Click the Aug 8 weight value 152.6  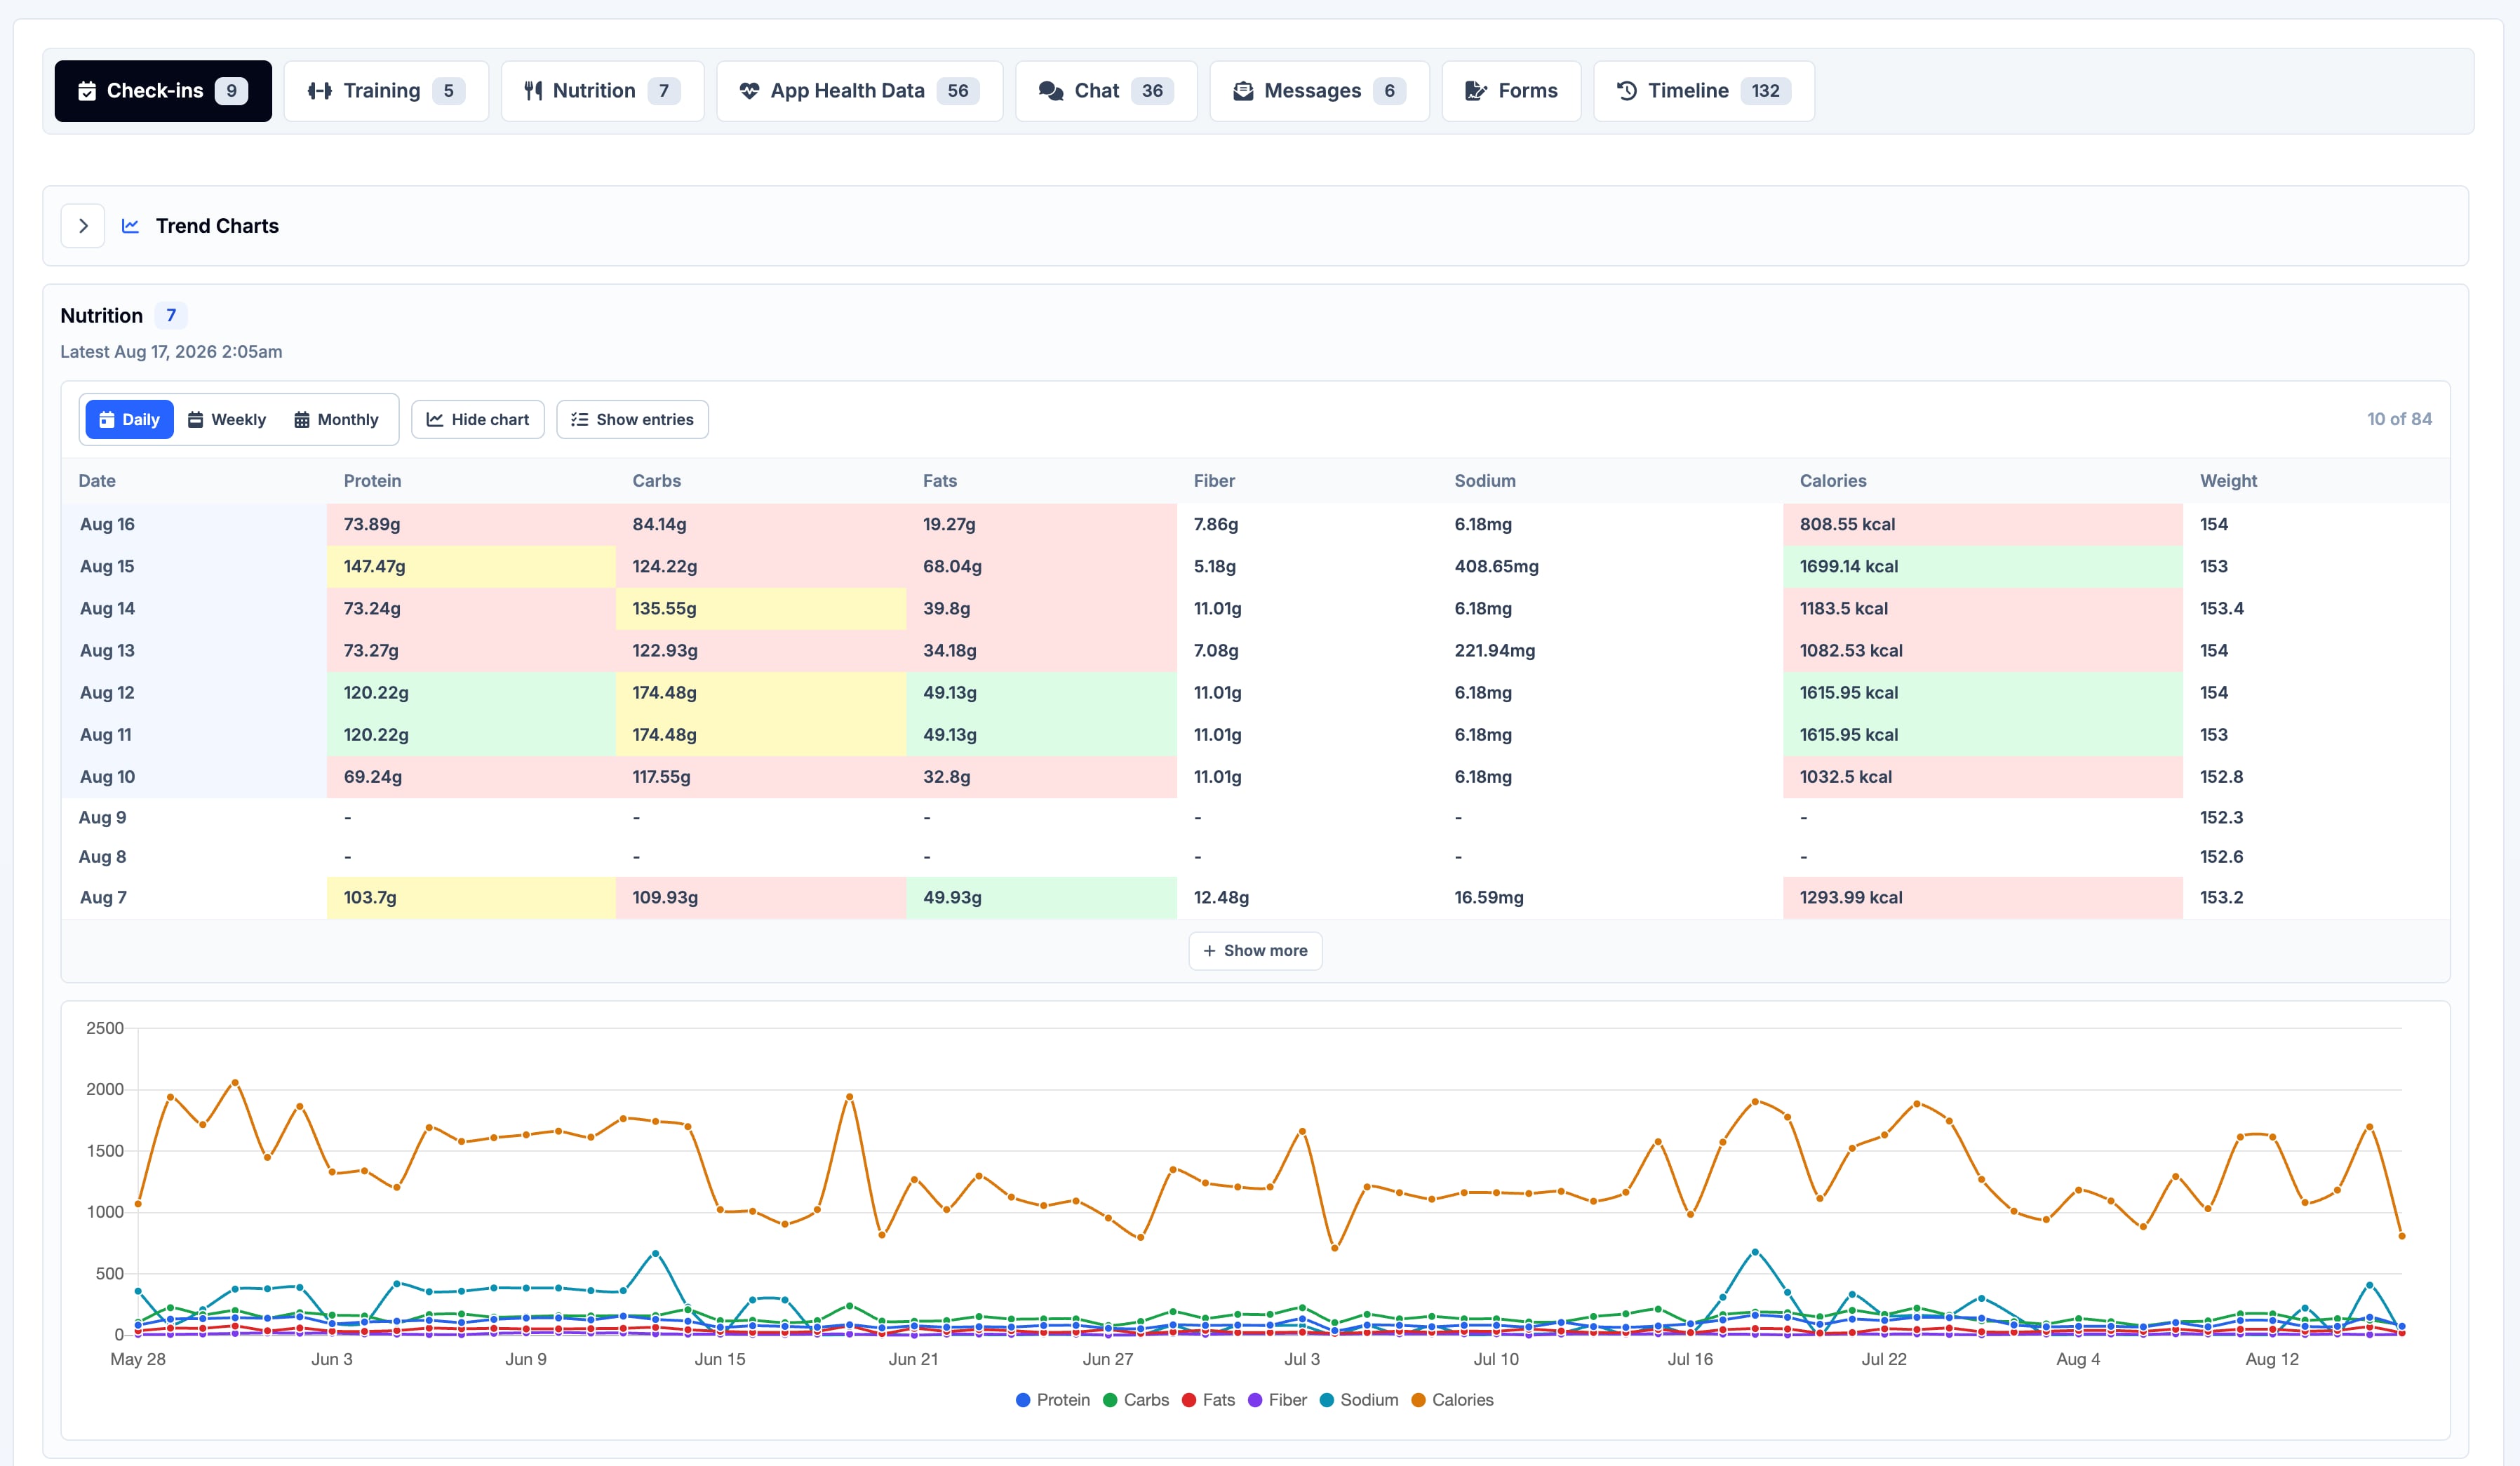click(x=2221, y=857)
